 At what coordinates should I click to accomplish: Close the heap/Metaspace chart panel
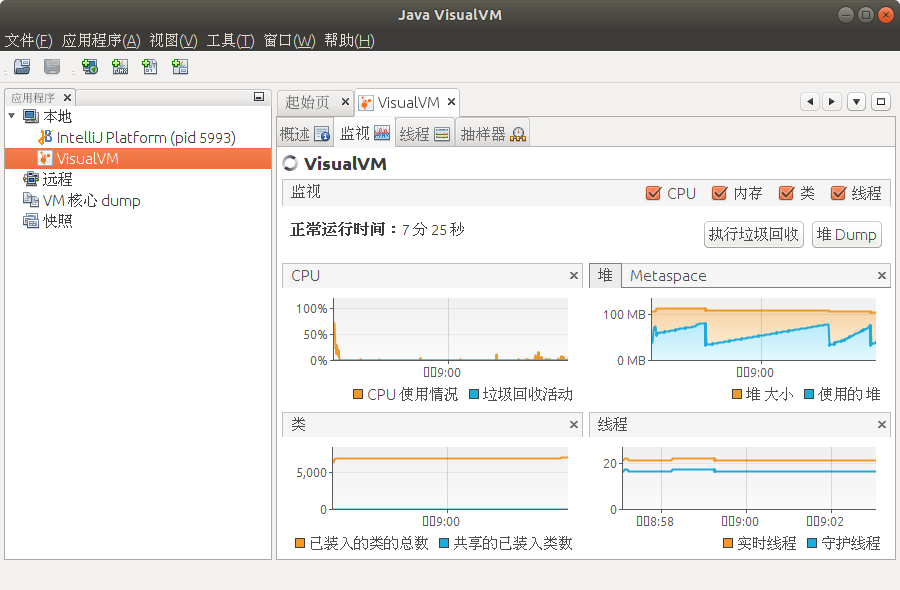pos(882,275)
